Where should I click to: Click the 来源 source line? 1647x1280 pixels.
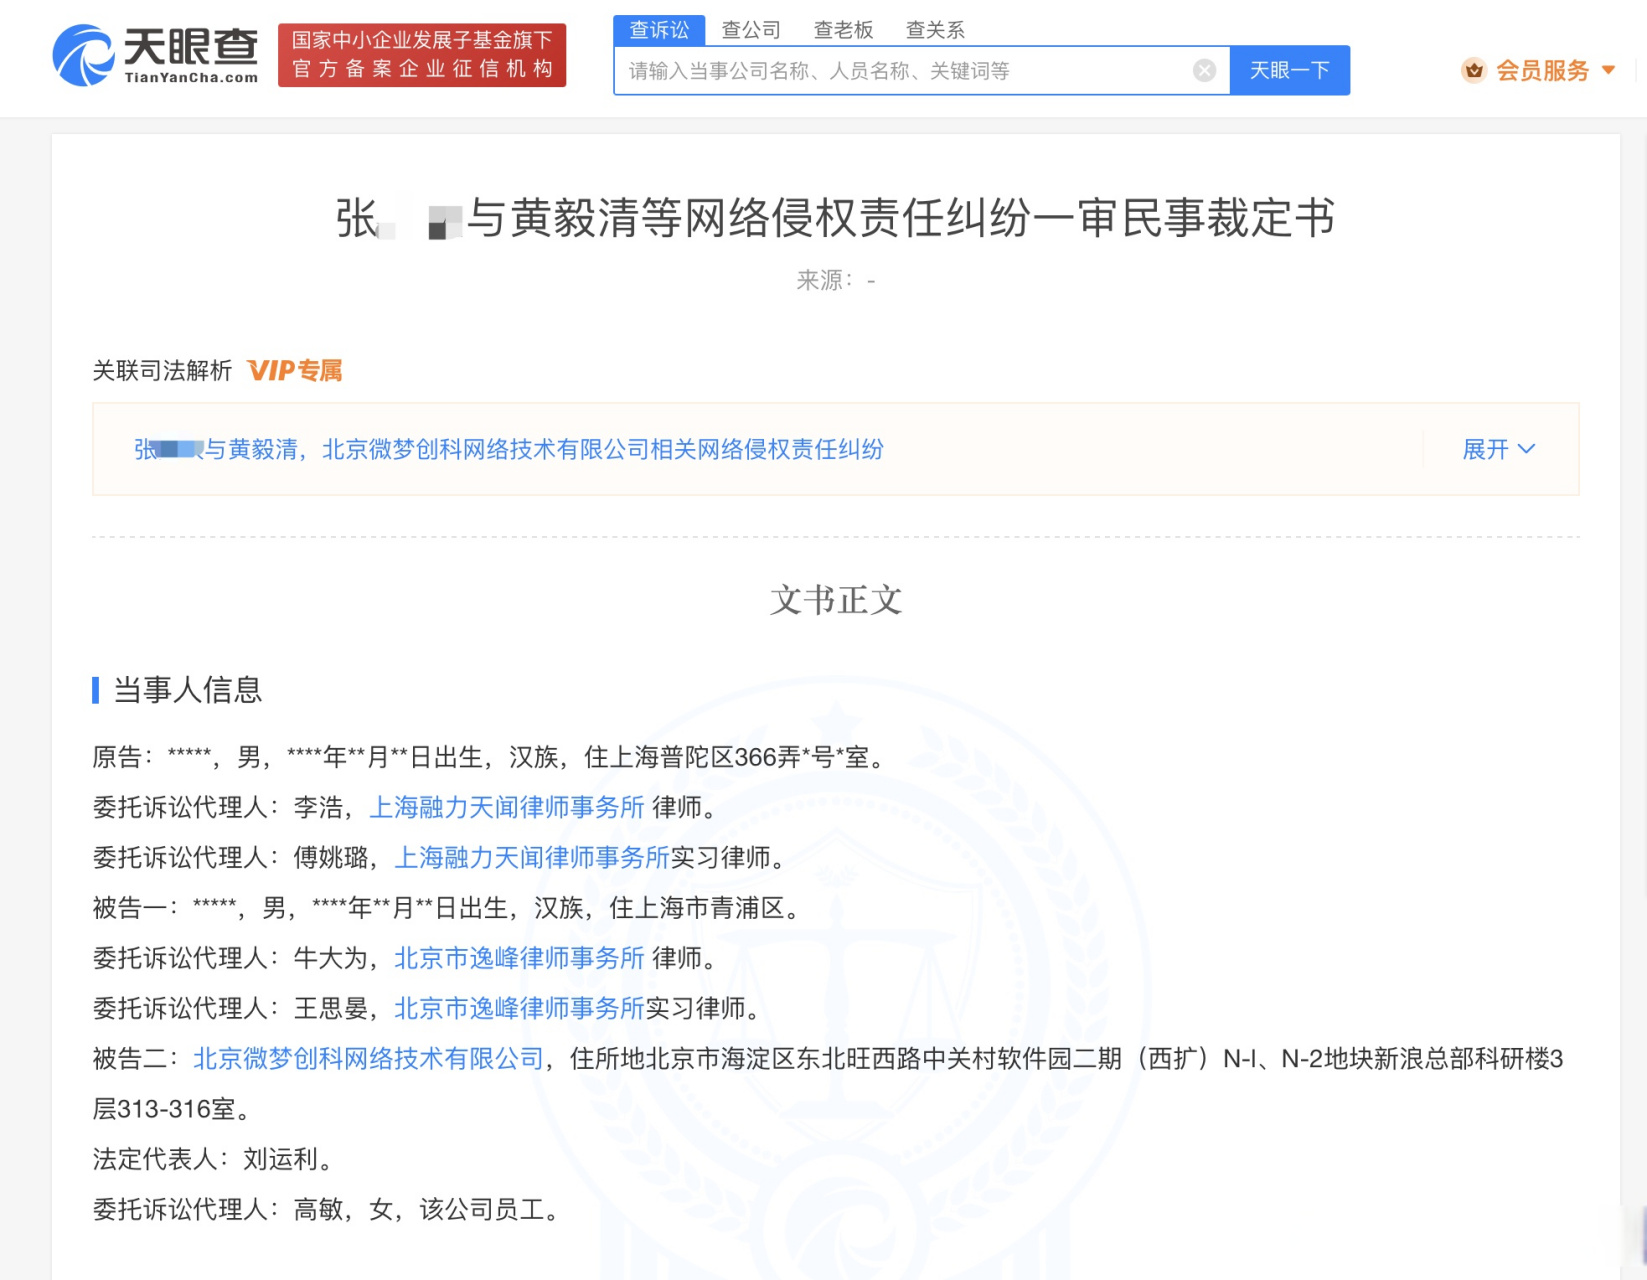coord(836,280)
